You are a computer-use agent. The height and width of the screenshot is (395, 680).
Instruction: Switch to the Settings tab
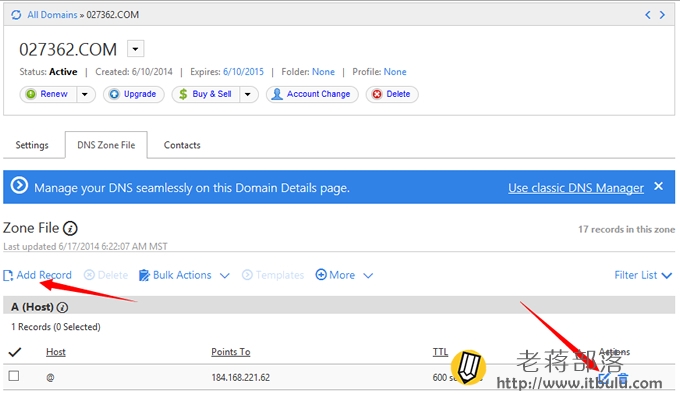(32, 145)
